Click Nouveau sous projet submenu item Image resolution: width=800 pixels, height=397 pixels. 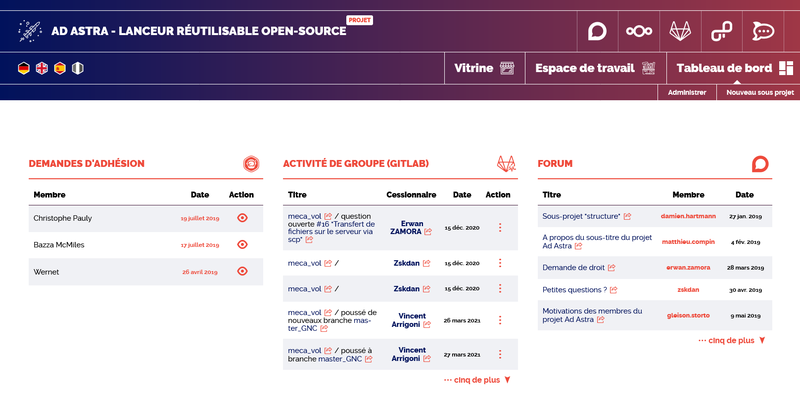coord(760,93)
